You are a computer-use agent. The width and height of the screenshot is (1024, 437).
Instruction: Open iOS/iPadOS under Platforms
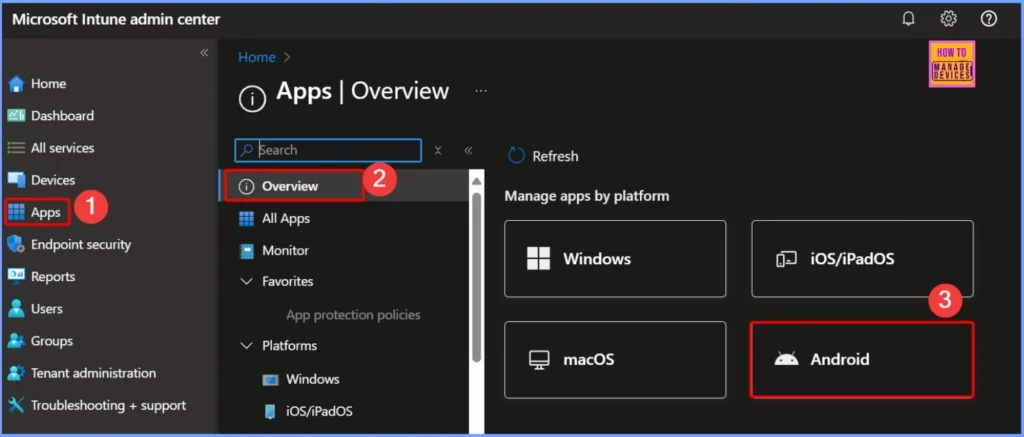click(x=319, y=412)
